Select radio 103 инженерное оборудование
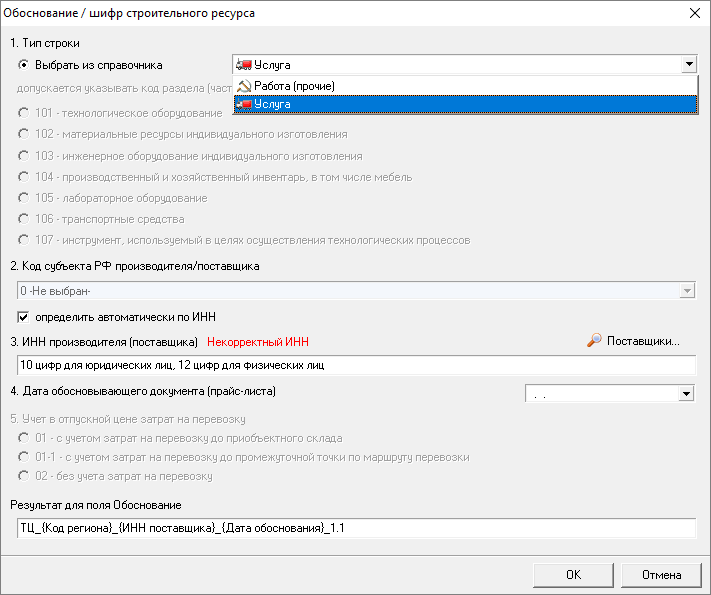This screenshot has width=711, height=595. pos(24,156)
